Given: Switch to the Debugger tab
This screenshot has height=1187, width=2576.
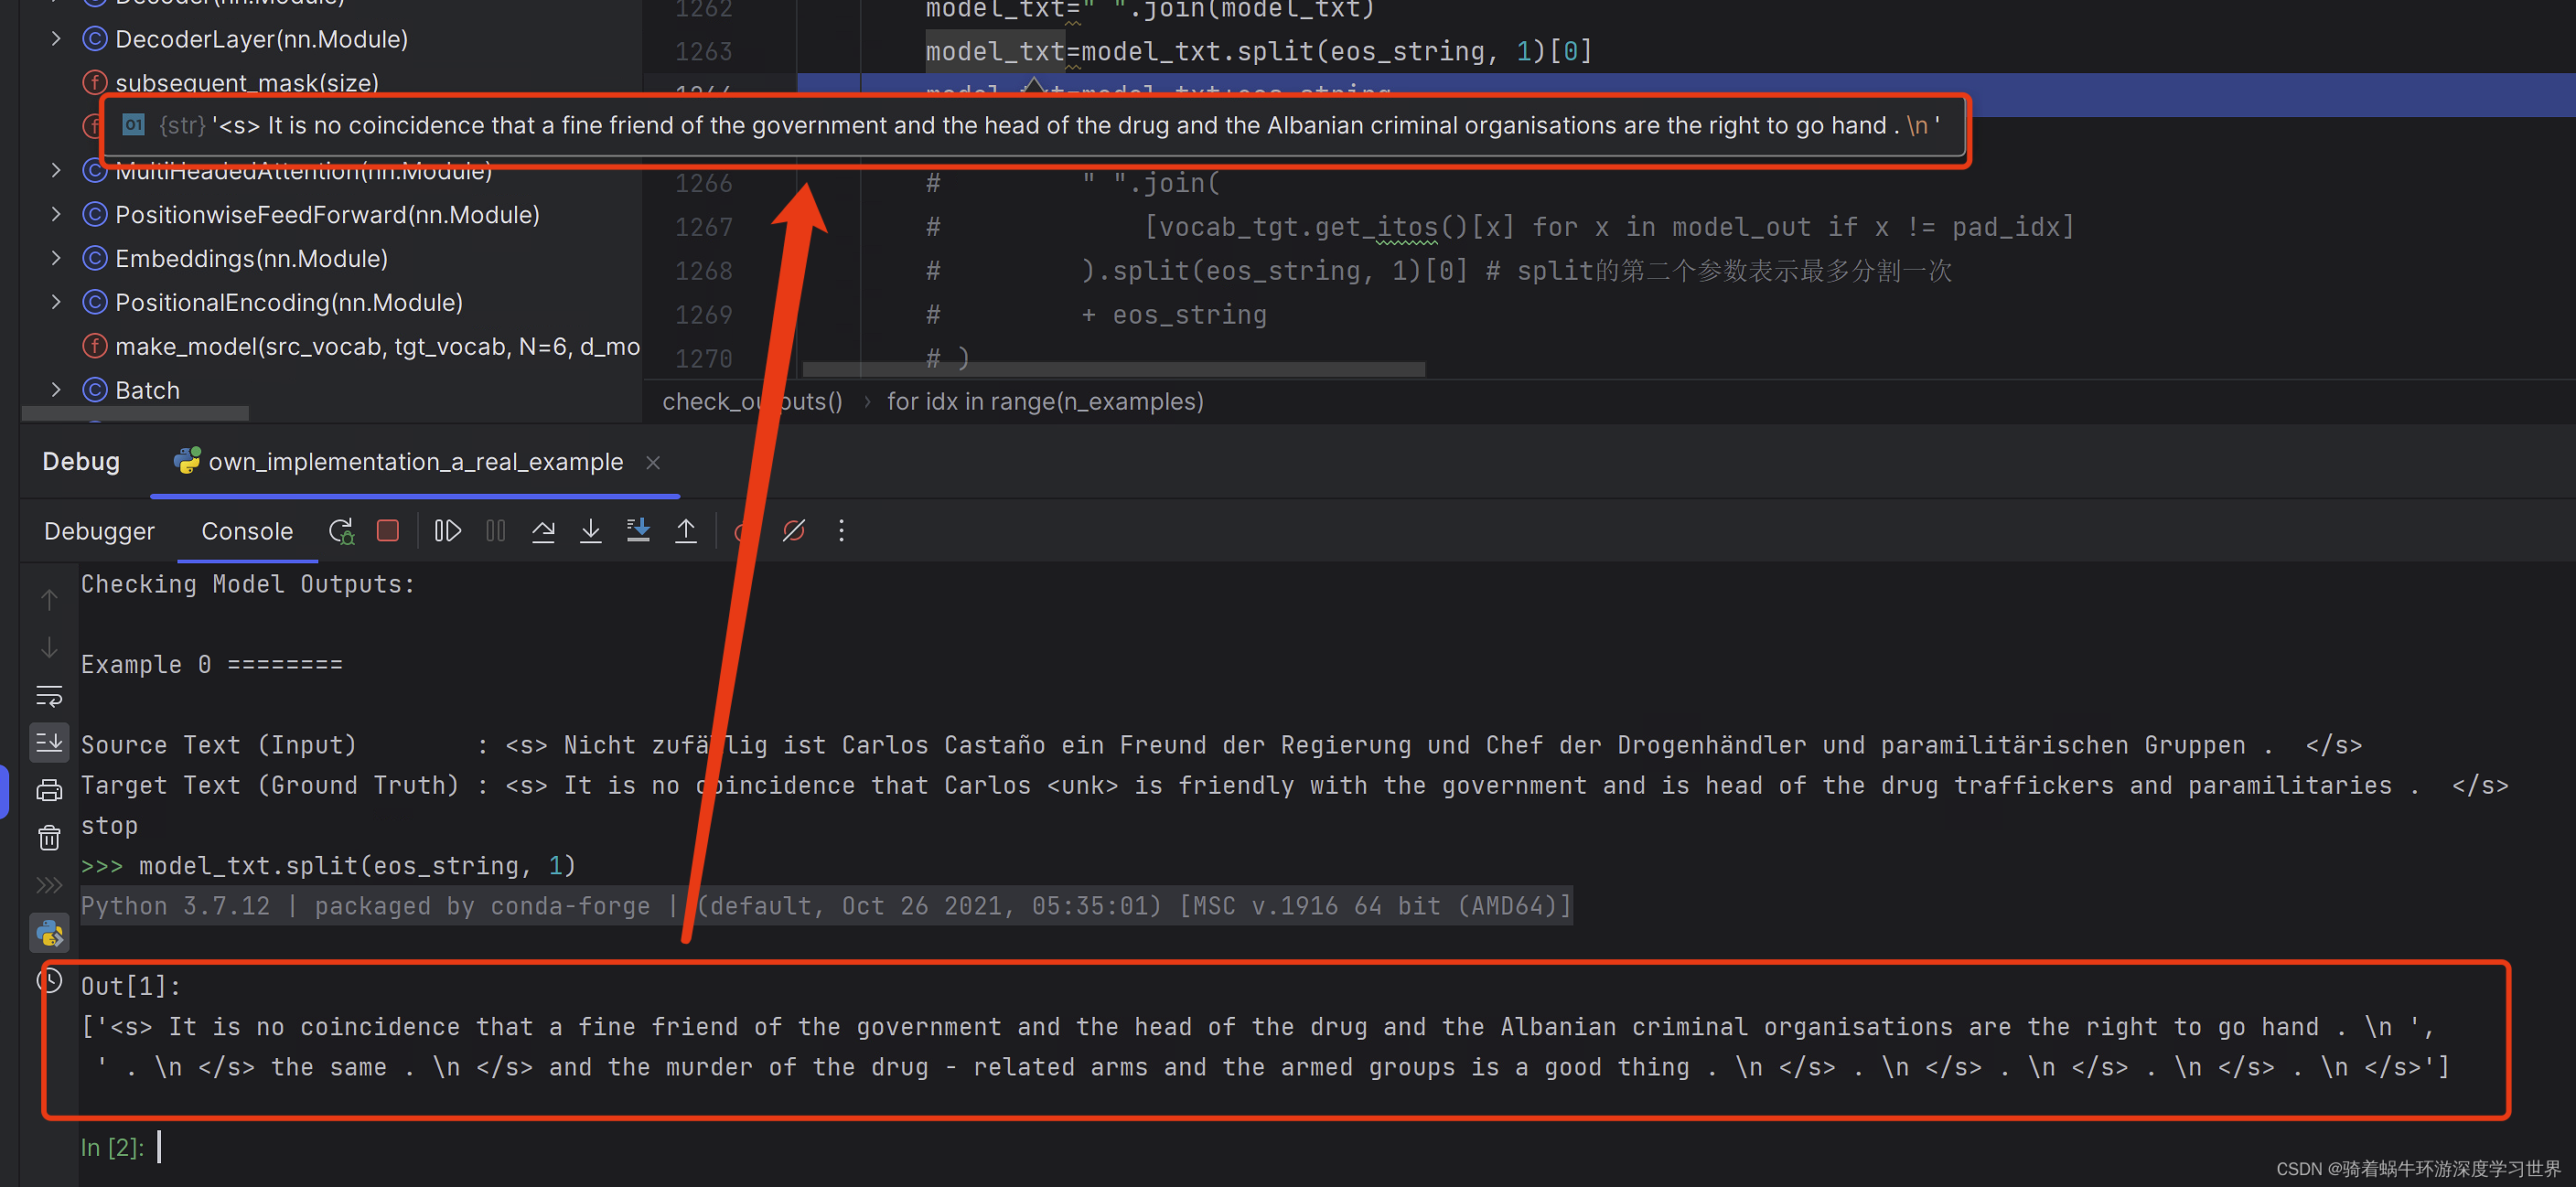Looking at the screenshot, I should pyautogui.click(x=99, y=531).
